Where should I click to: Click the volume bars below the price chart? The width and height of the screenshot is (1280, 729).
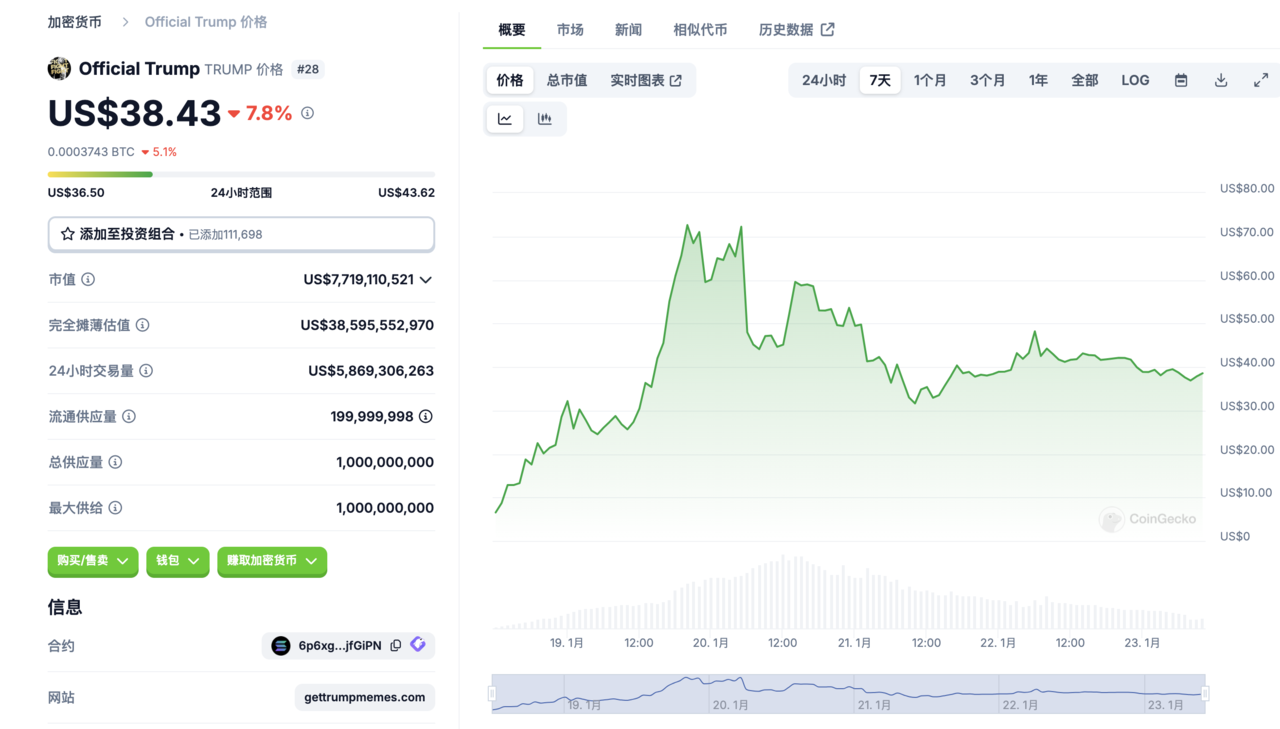848,592
